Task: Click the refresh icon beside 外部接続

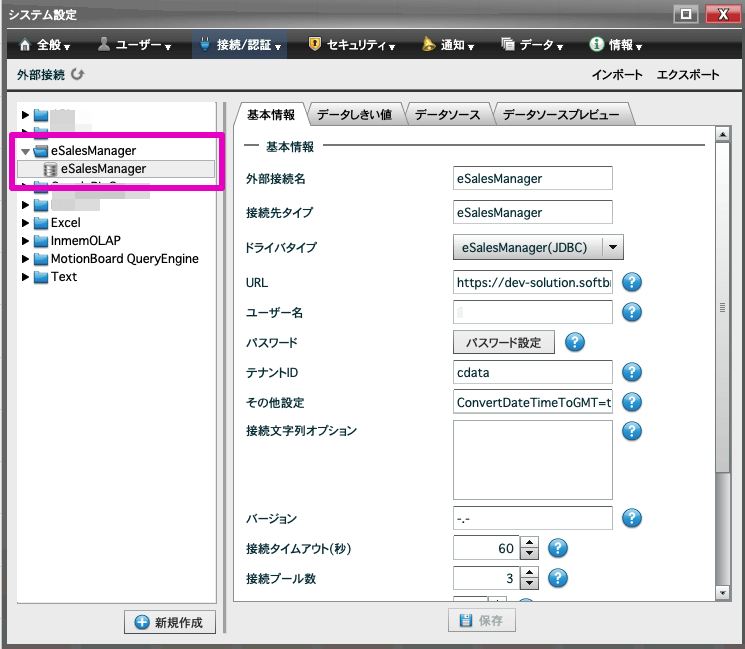Action: 77,74
